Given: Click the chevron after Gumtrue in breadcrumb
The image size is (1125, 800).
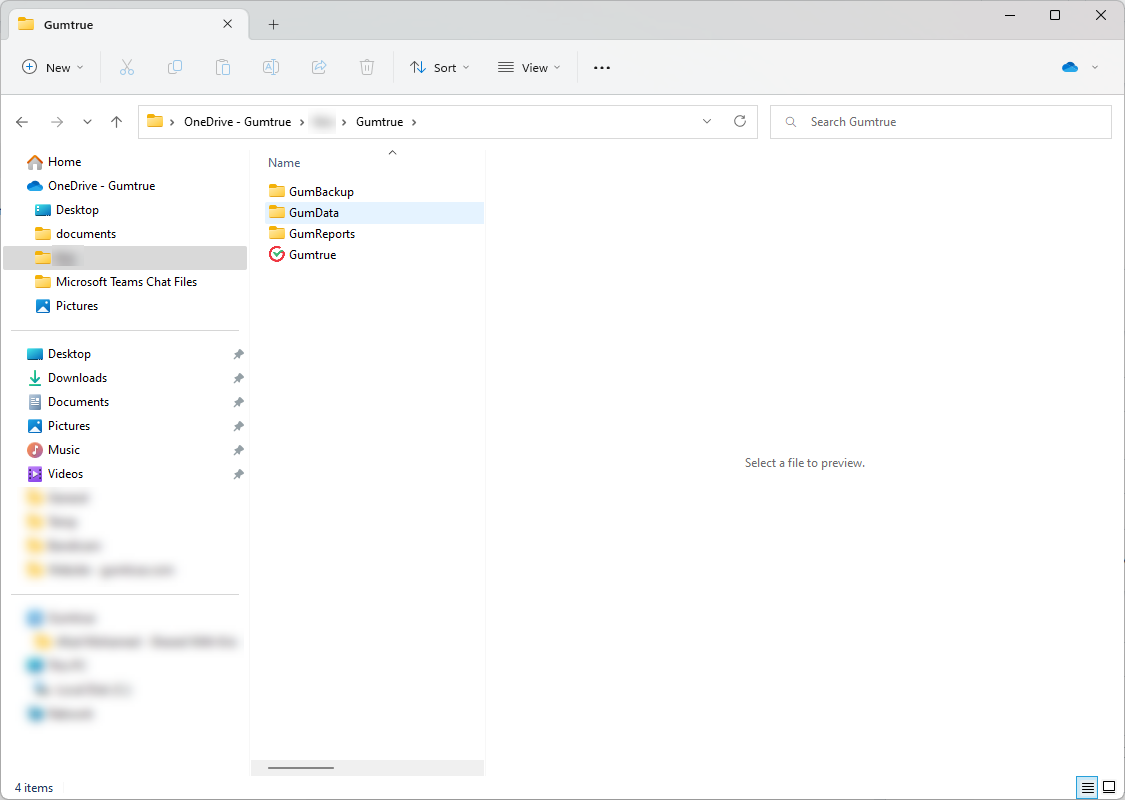Looking at the screenshot, I should (x=414, y=122).
